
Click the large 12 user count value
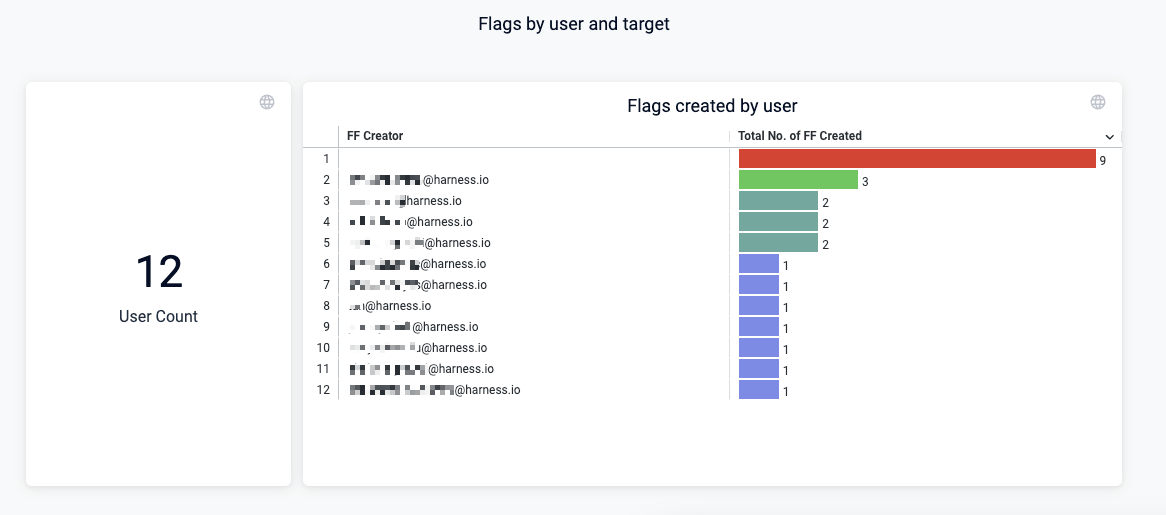point(158,272)
